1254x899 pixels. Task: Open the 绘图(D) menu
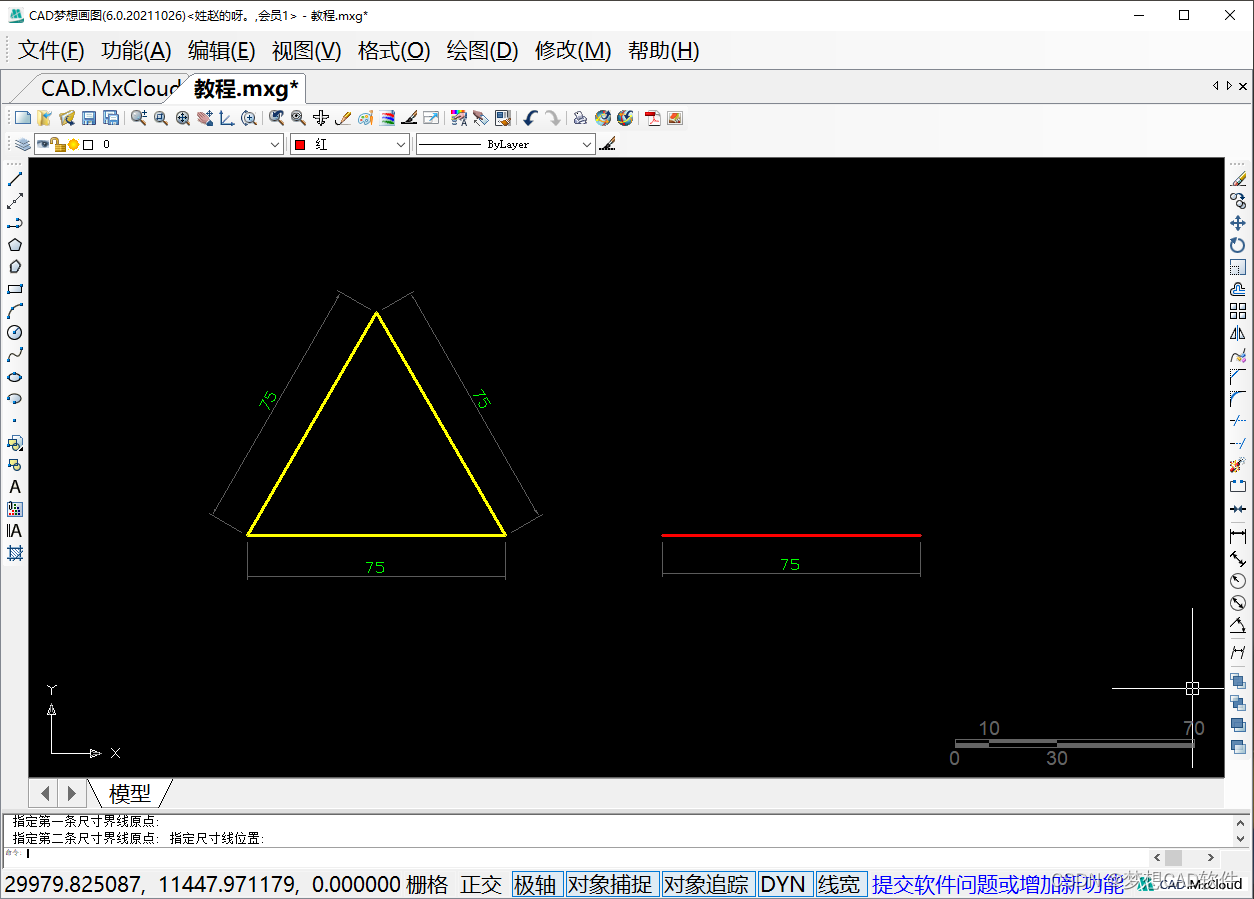click(482, 51)
